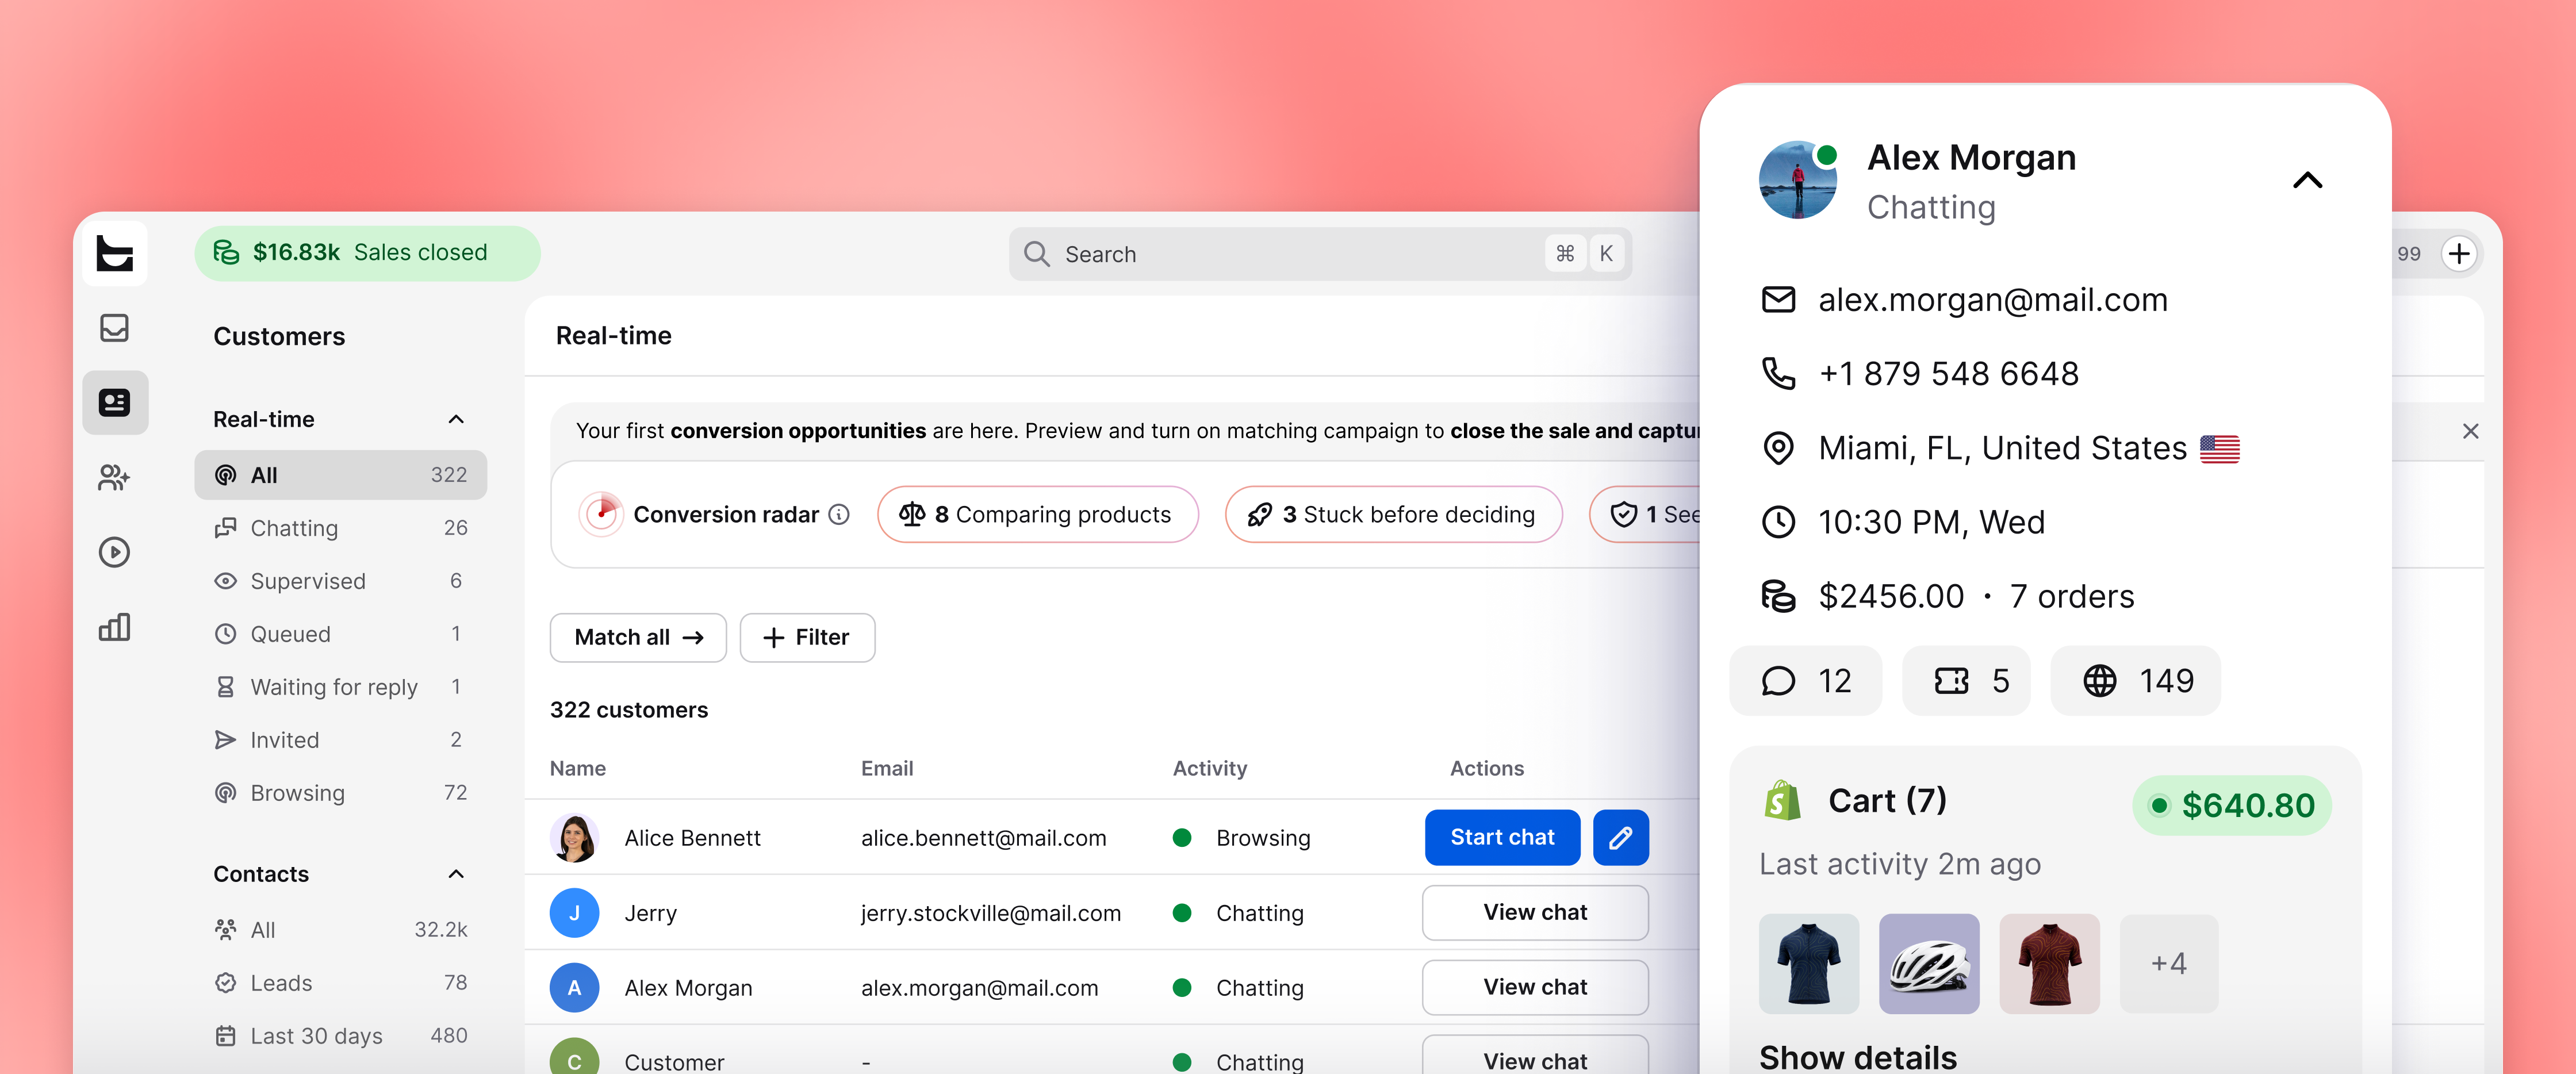The width and height of the screenshot is (2576, 1074).
Task: Open the team members icon in sidebar
Action: click(x=115, y=477)
